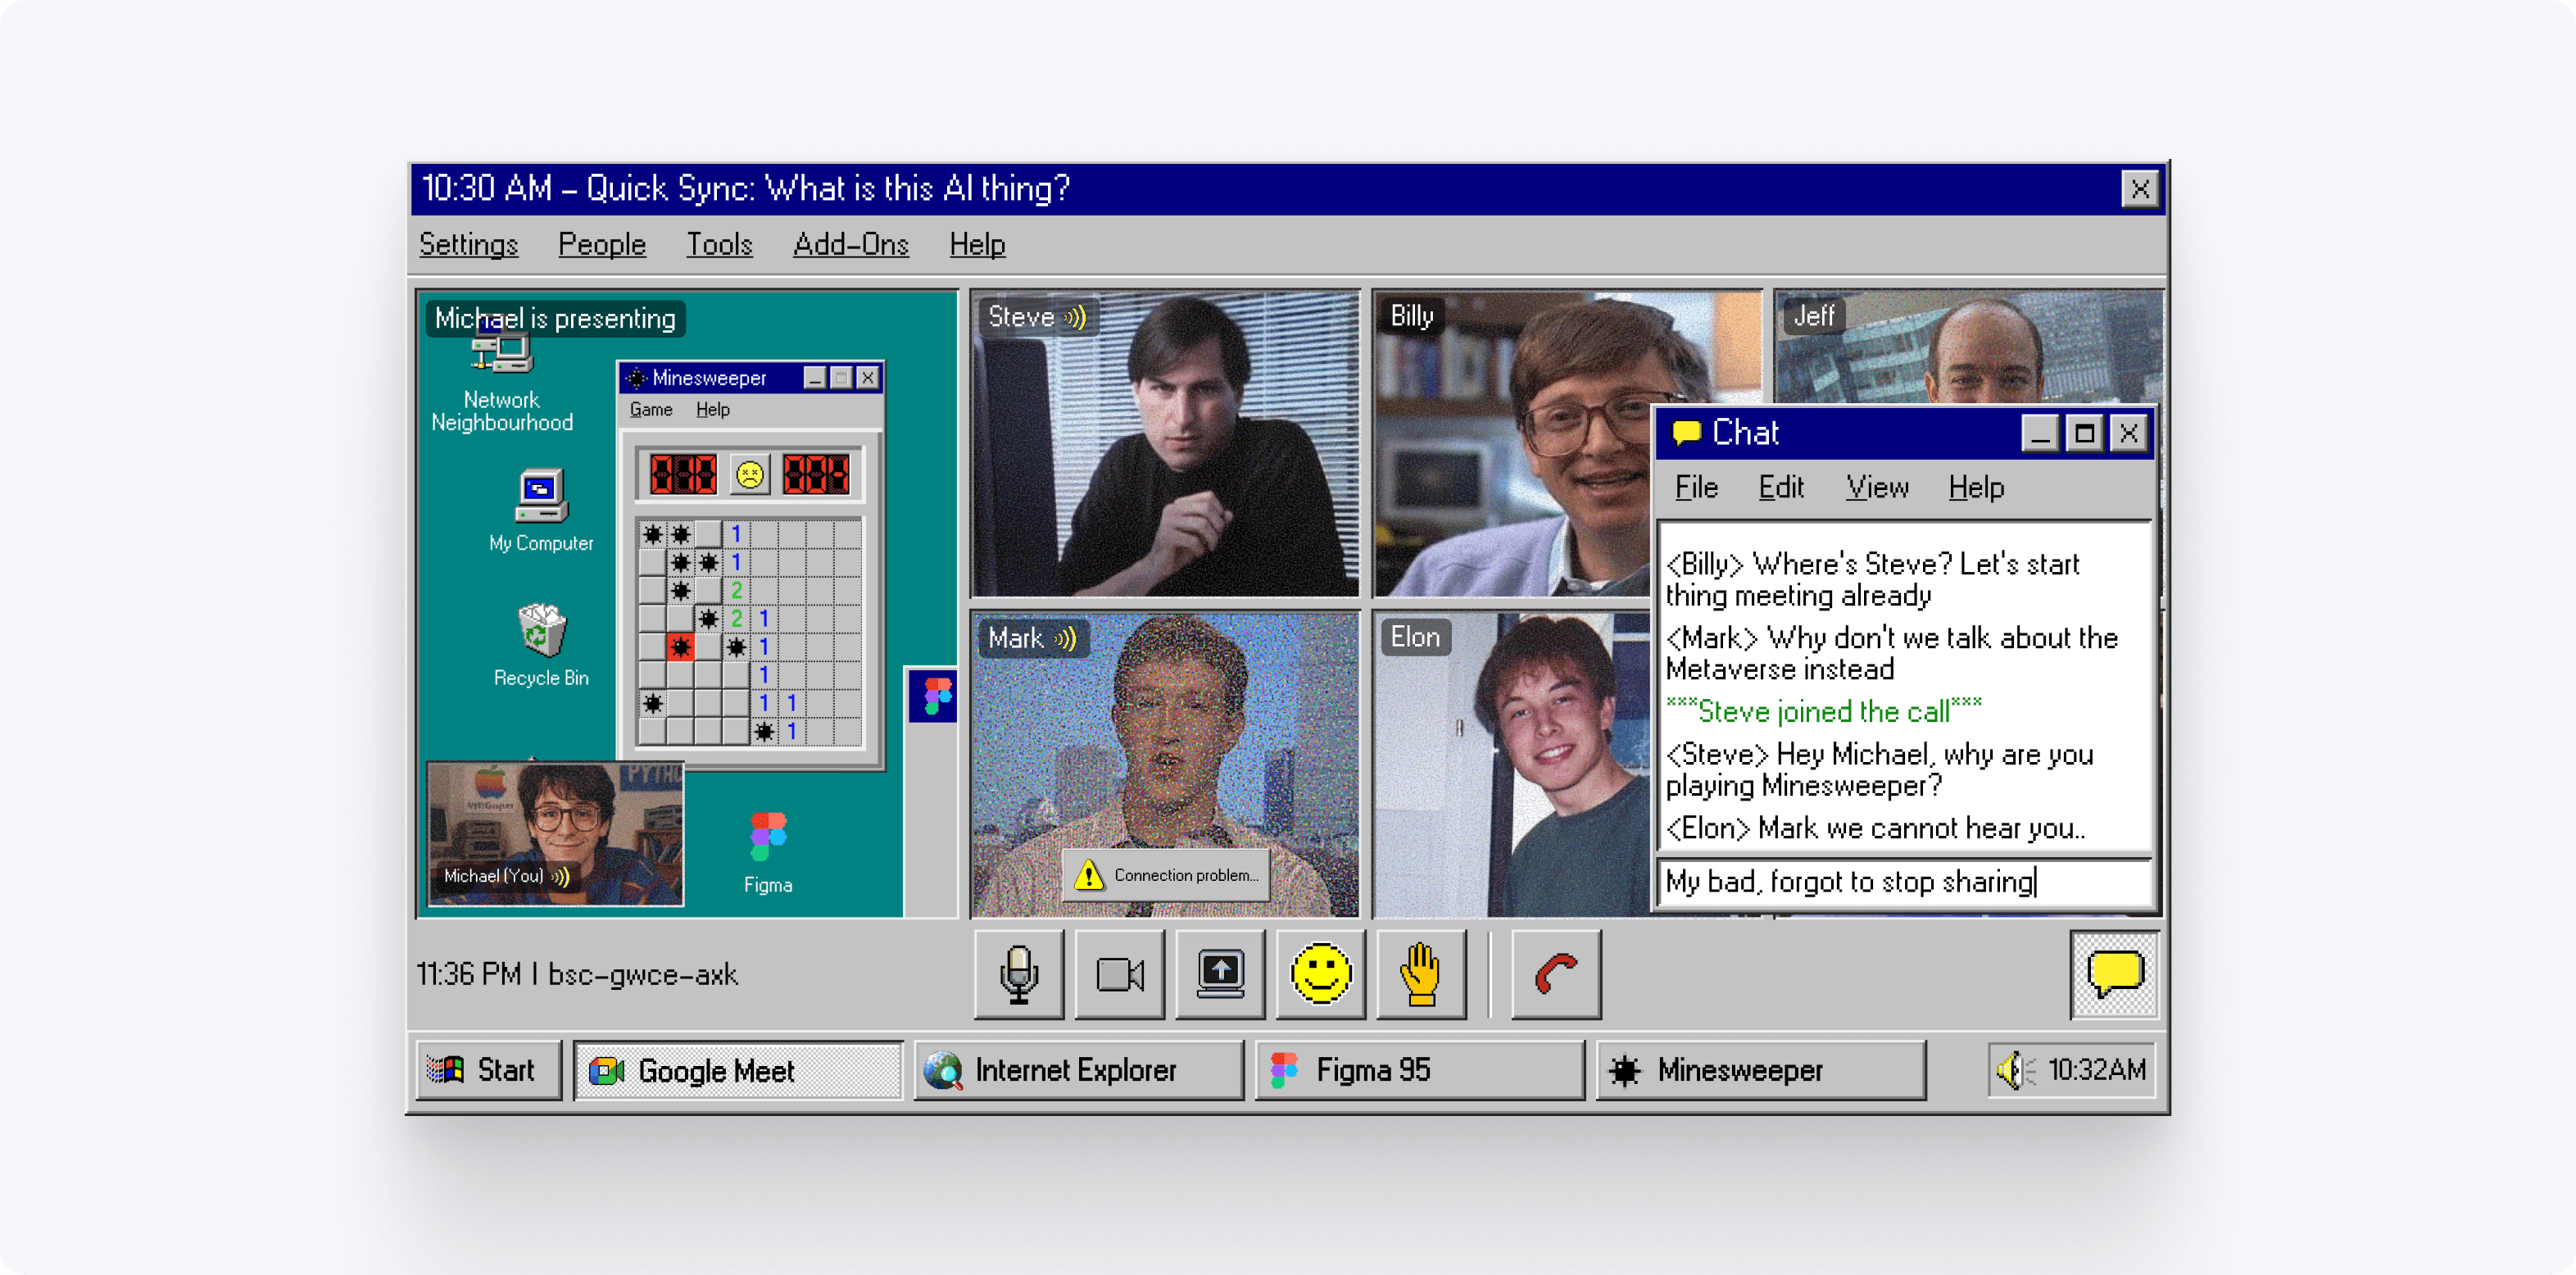The image size is (2576, 1275).
Task: Select Elon's video tile
Action: 1512,765
